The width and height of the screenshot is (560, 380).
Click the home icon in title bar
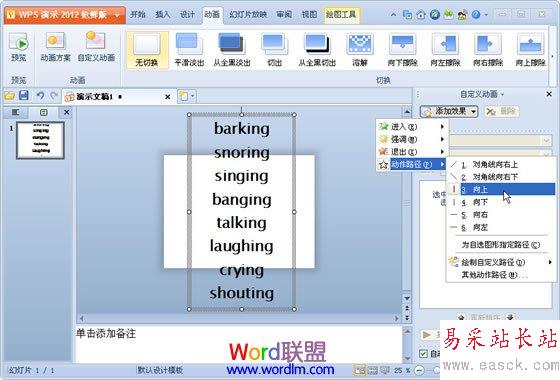point(421,15)
